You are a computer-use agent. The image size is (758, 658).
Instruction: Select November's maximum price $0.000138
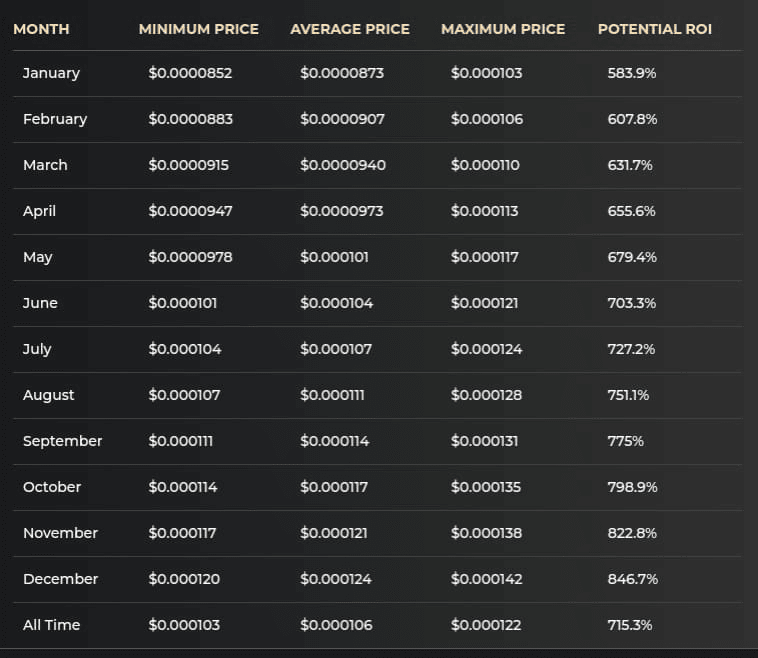tap(486, 533)
